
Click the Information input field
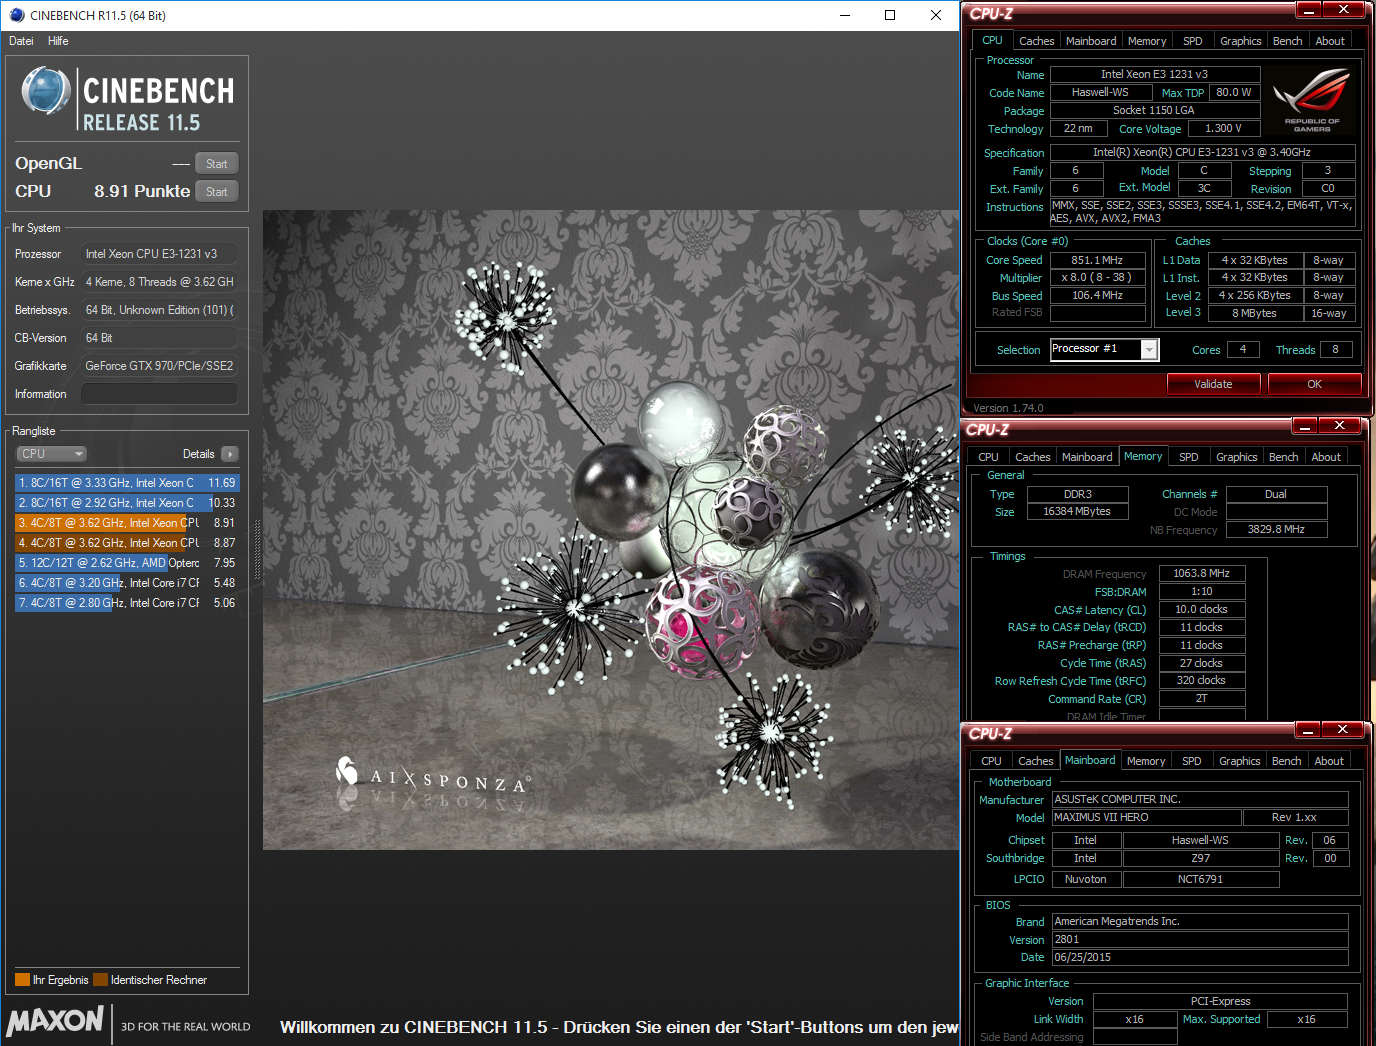159,394
